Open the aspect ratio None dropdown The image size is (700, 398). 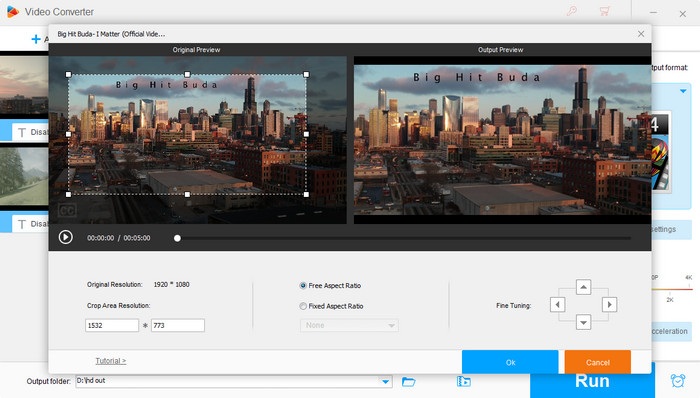(x=349, y=325)
